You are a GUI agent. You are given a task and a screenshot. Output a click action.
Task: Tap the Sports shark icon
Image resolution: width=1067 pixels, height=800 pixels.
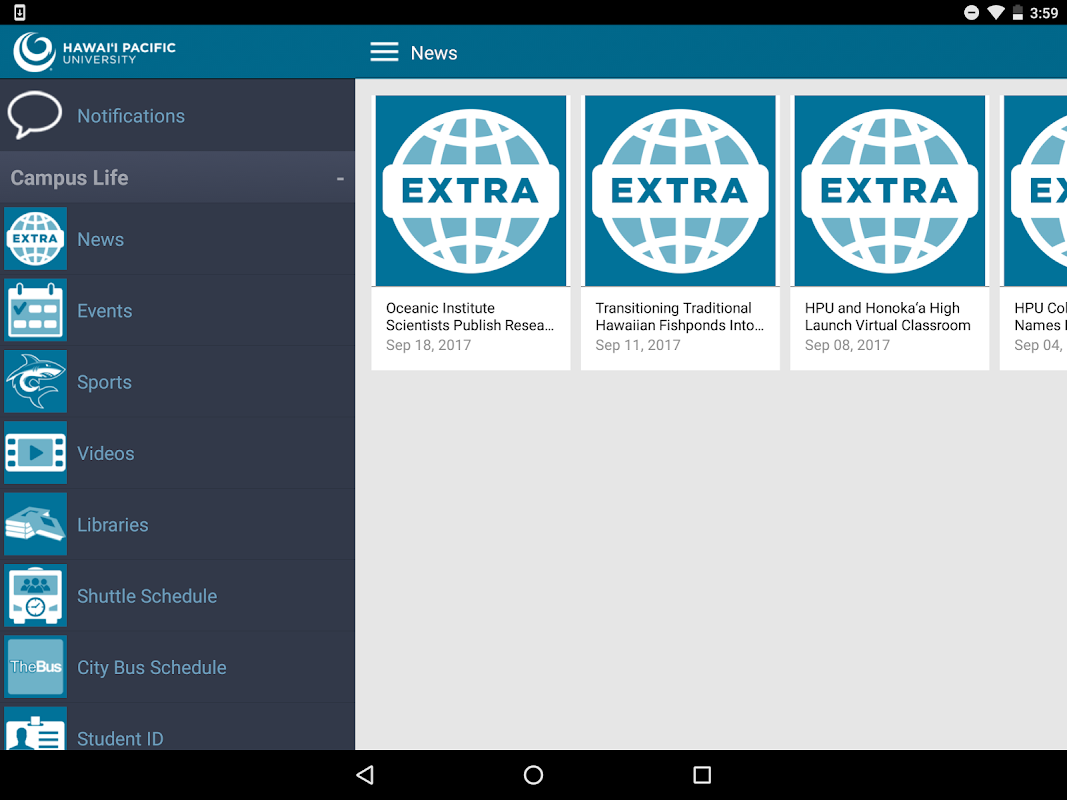coord(35,382)
